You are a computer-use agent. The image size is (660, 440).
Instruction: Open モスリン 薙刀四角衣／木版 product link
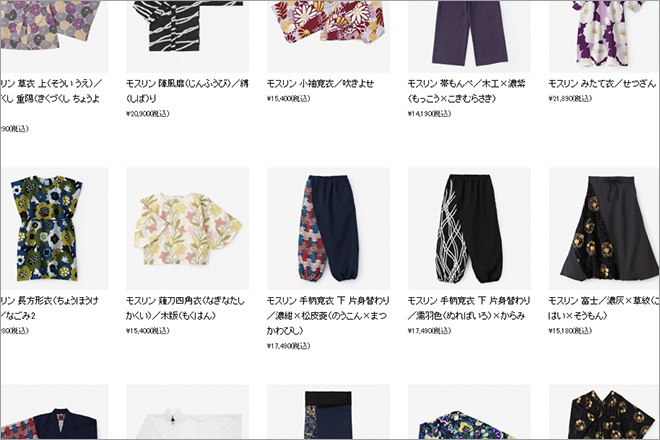click(185, 308)
